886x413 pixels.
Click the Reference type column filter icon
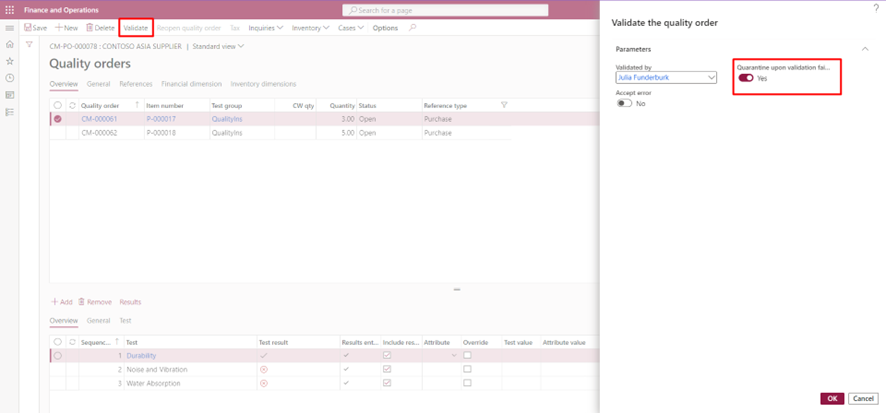point(505,105)
